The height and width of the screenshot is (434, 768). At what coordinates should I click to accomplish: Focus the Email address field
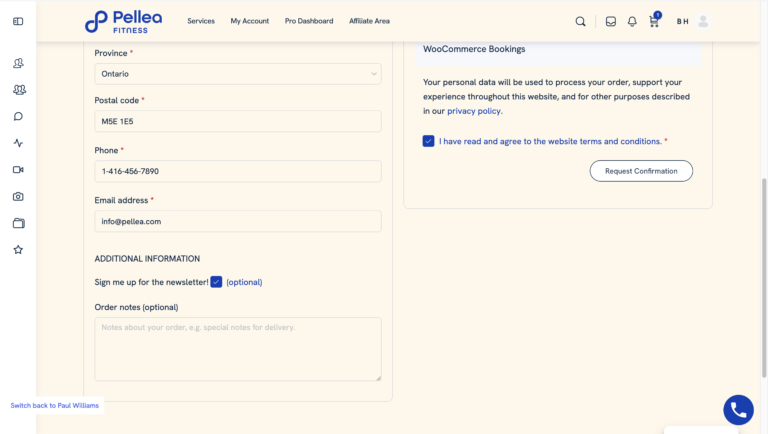(x=238, y=221)
